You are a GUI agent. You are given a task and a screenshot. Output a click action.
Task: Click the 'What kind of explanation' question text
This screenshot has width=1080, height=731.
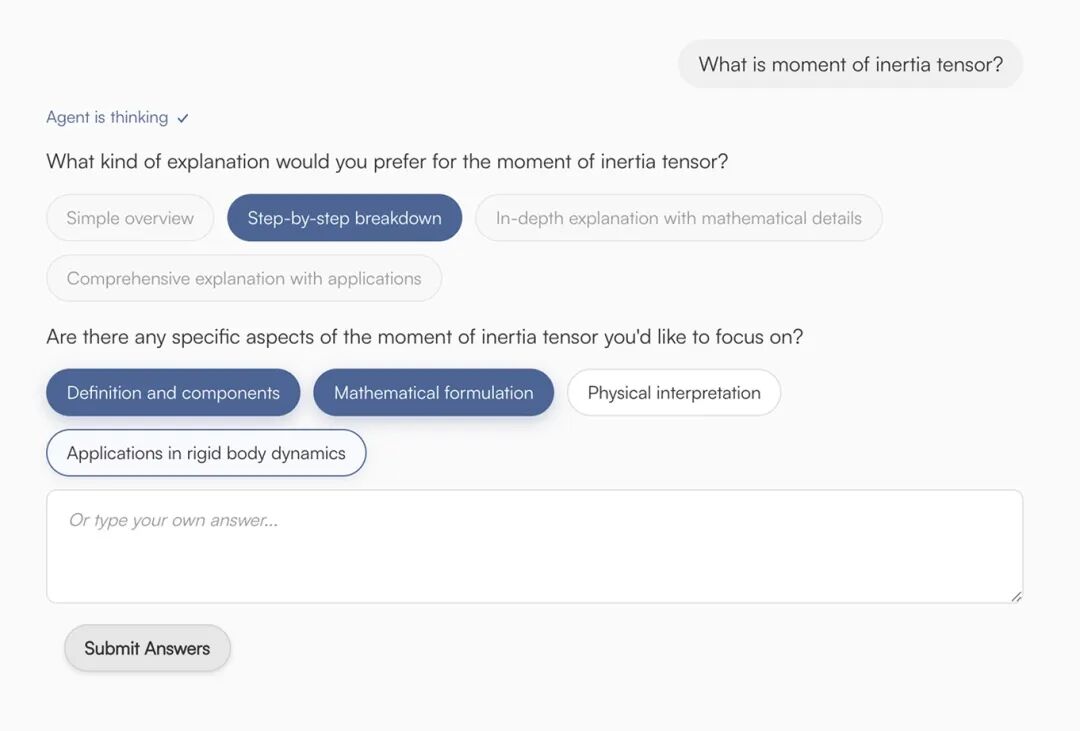387,161
